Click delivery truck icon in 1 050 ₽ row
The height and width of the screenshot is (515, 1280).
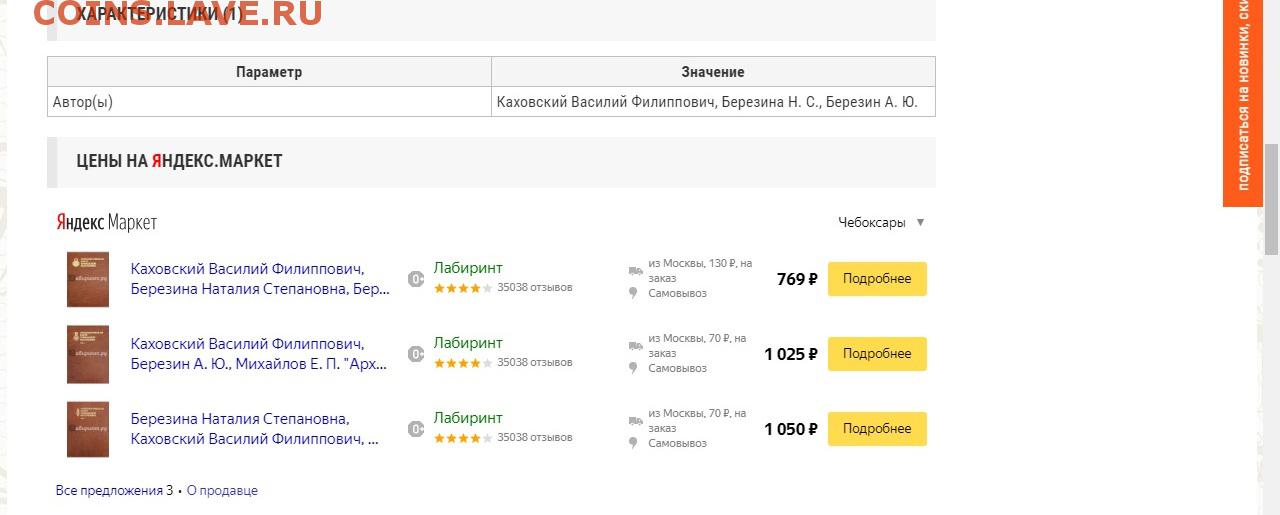(x=635, y=421)
